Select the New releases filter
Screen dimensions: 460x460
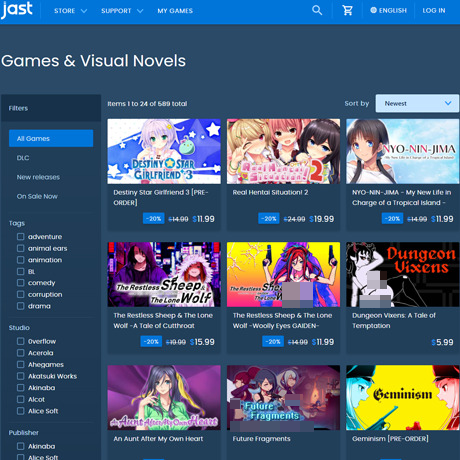point(38,177)
